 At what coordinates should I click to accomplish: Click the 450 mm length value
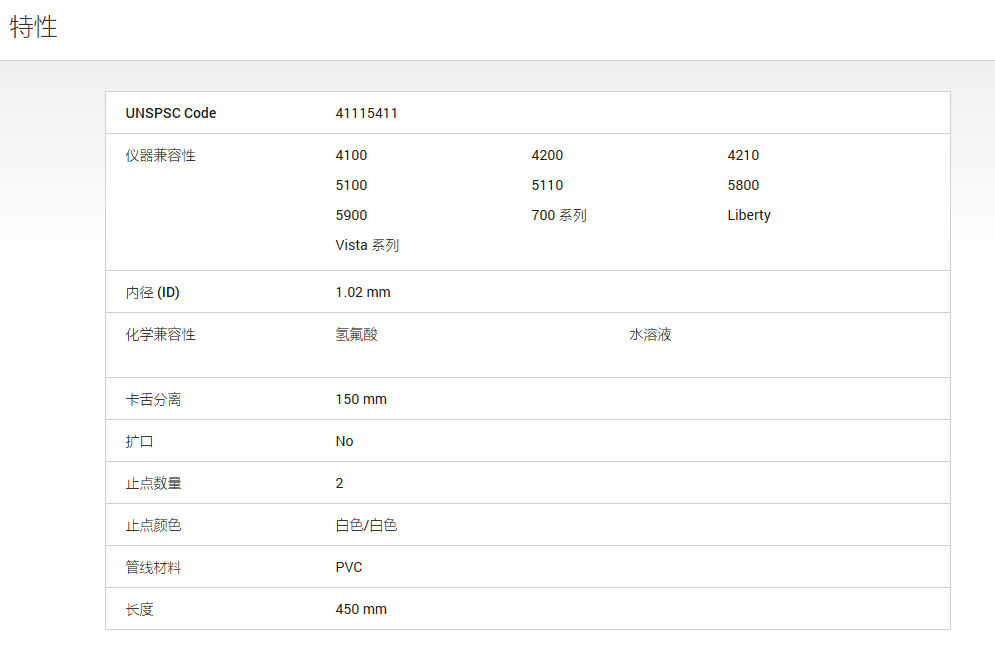click(x=361, y=609)
